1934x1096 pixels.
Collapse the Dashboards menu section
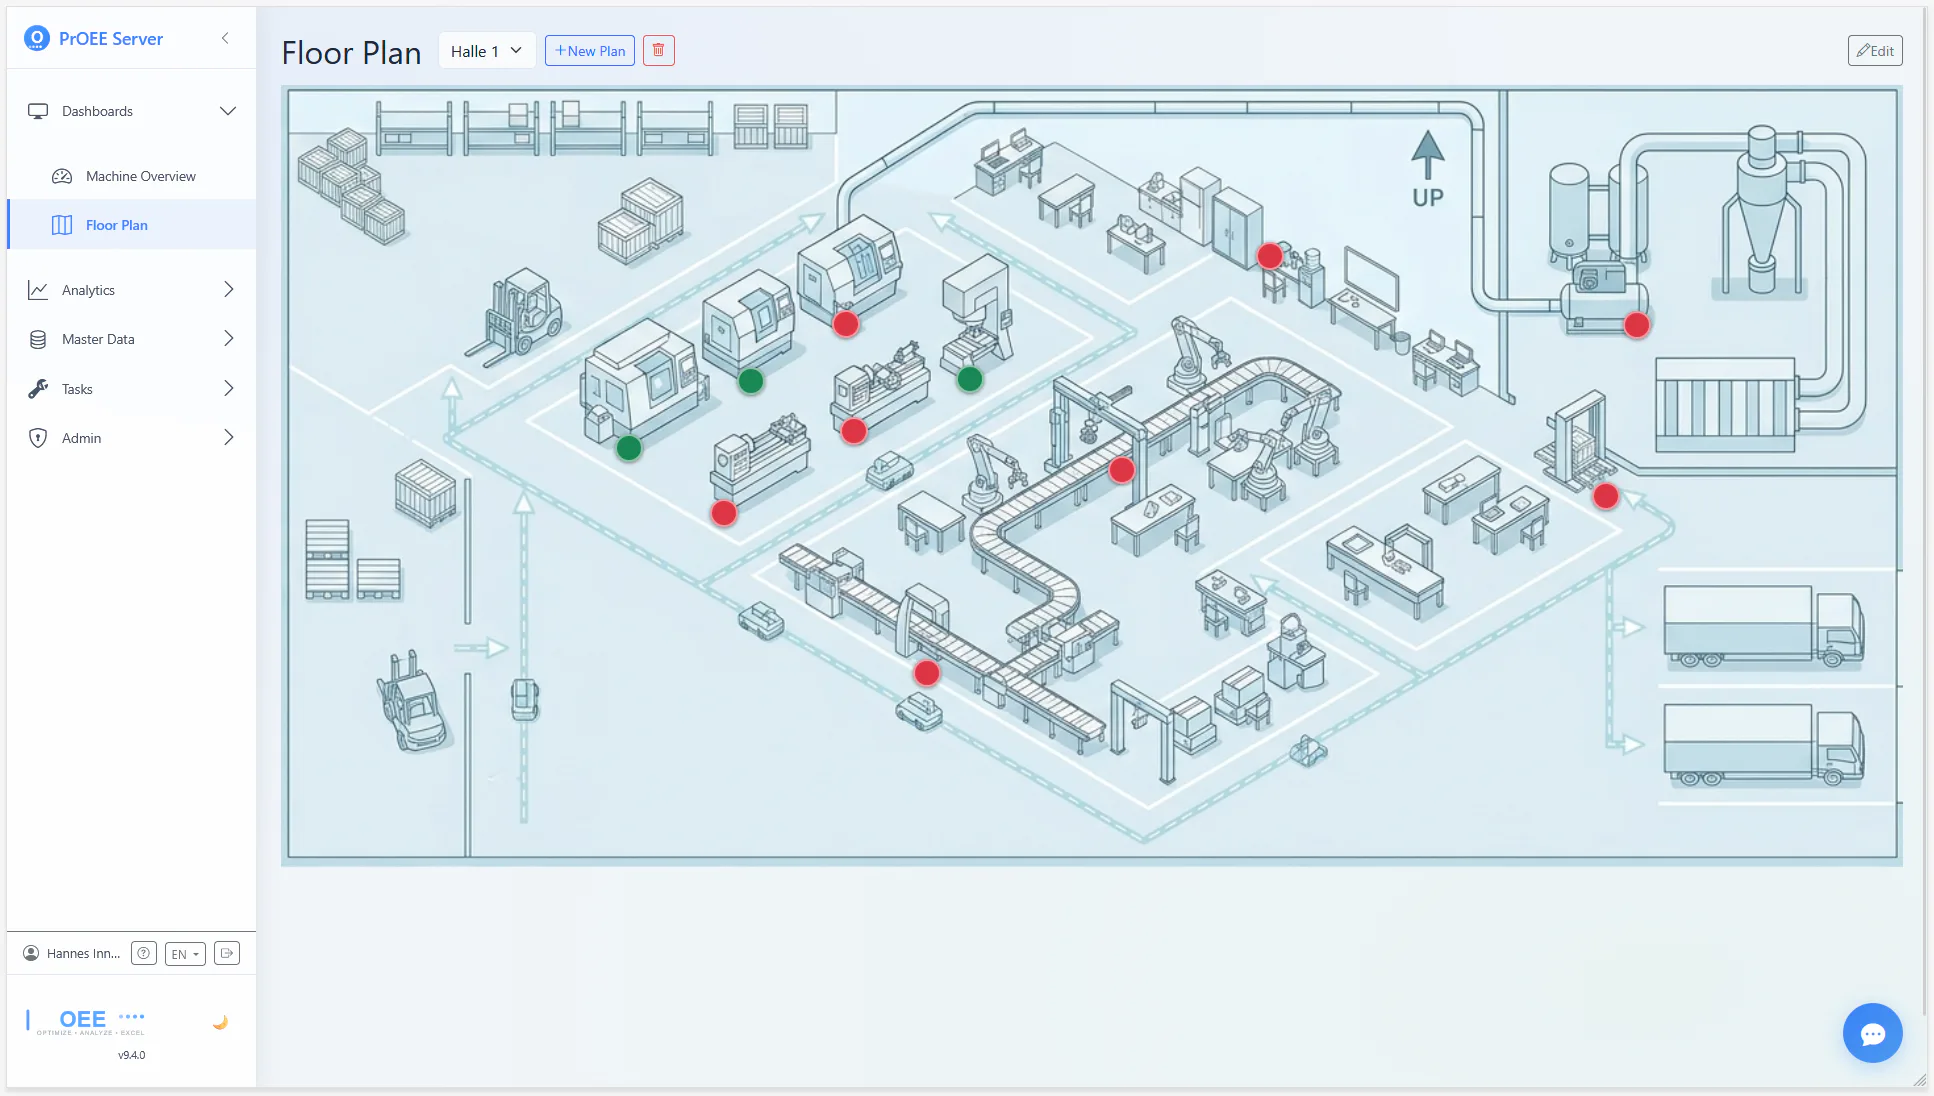click(228, 111)
